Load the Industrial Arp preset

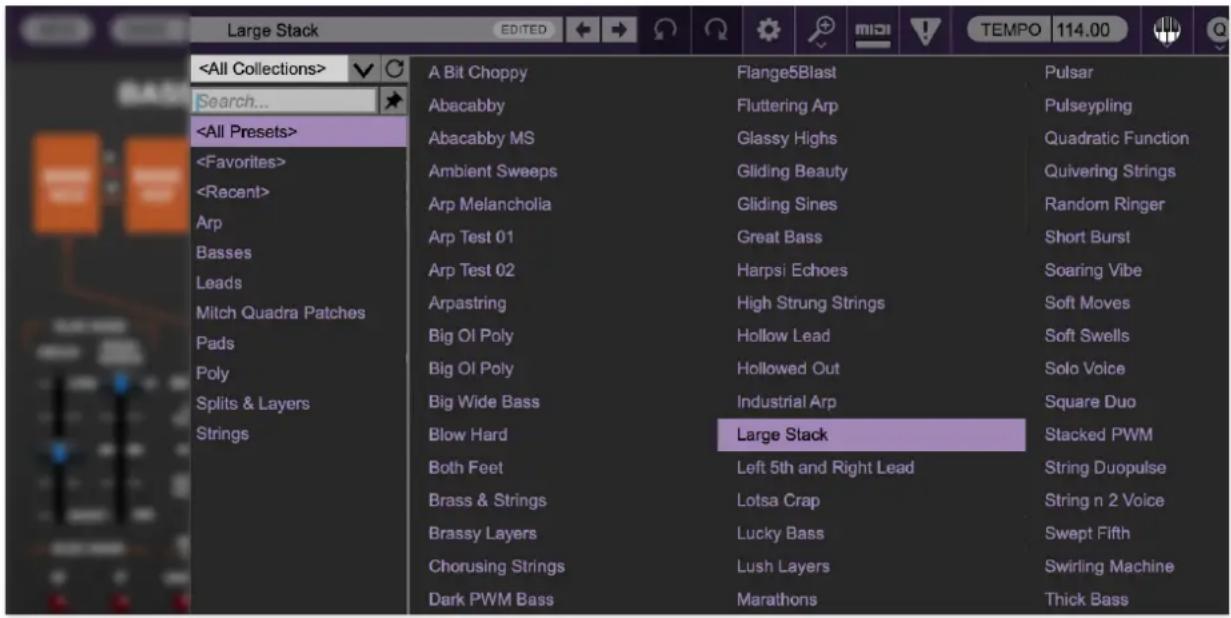coord(786,401)
